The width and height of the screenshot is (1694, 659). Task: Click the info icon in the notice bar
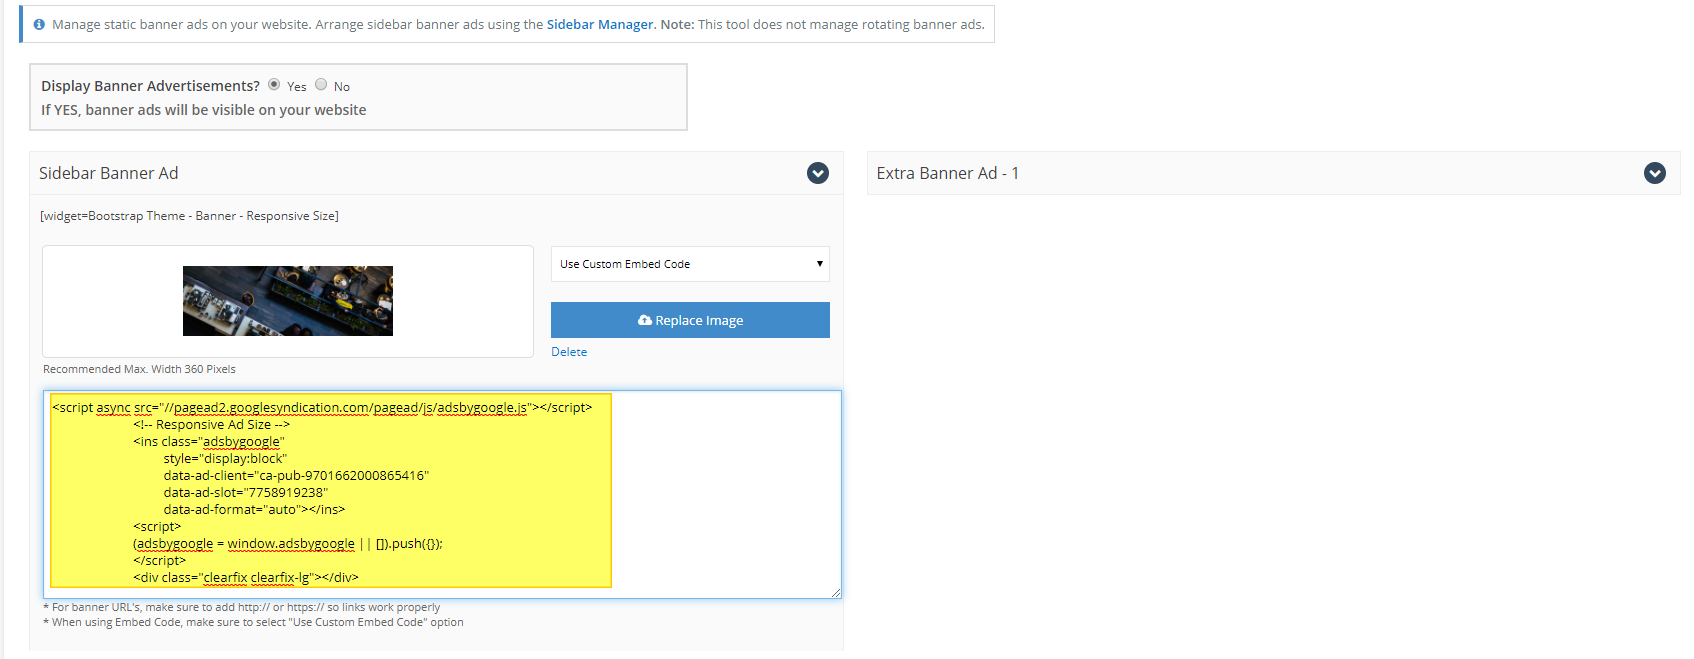[39, 24]
